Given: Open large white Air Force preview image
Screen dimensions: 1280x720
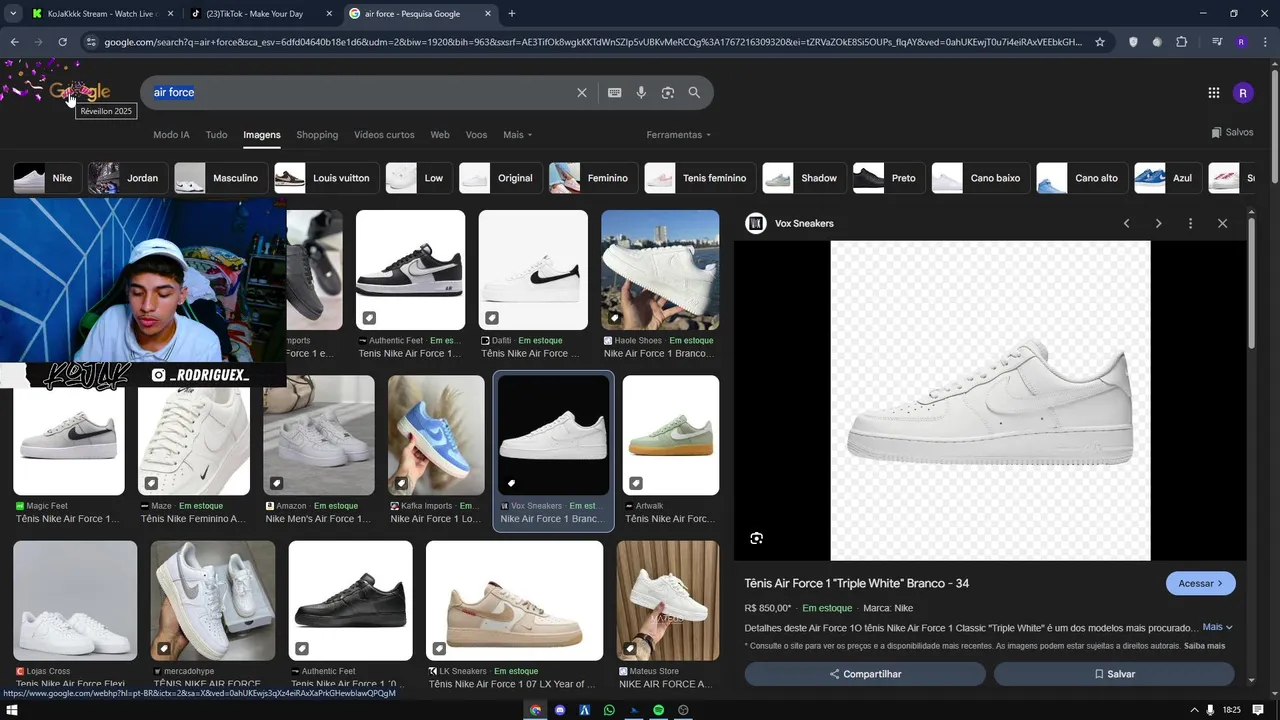Looking at the screenshot, I should click(990, 401).
